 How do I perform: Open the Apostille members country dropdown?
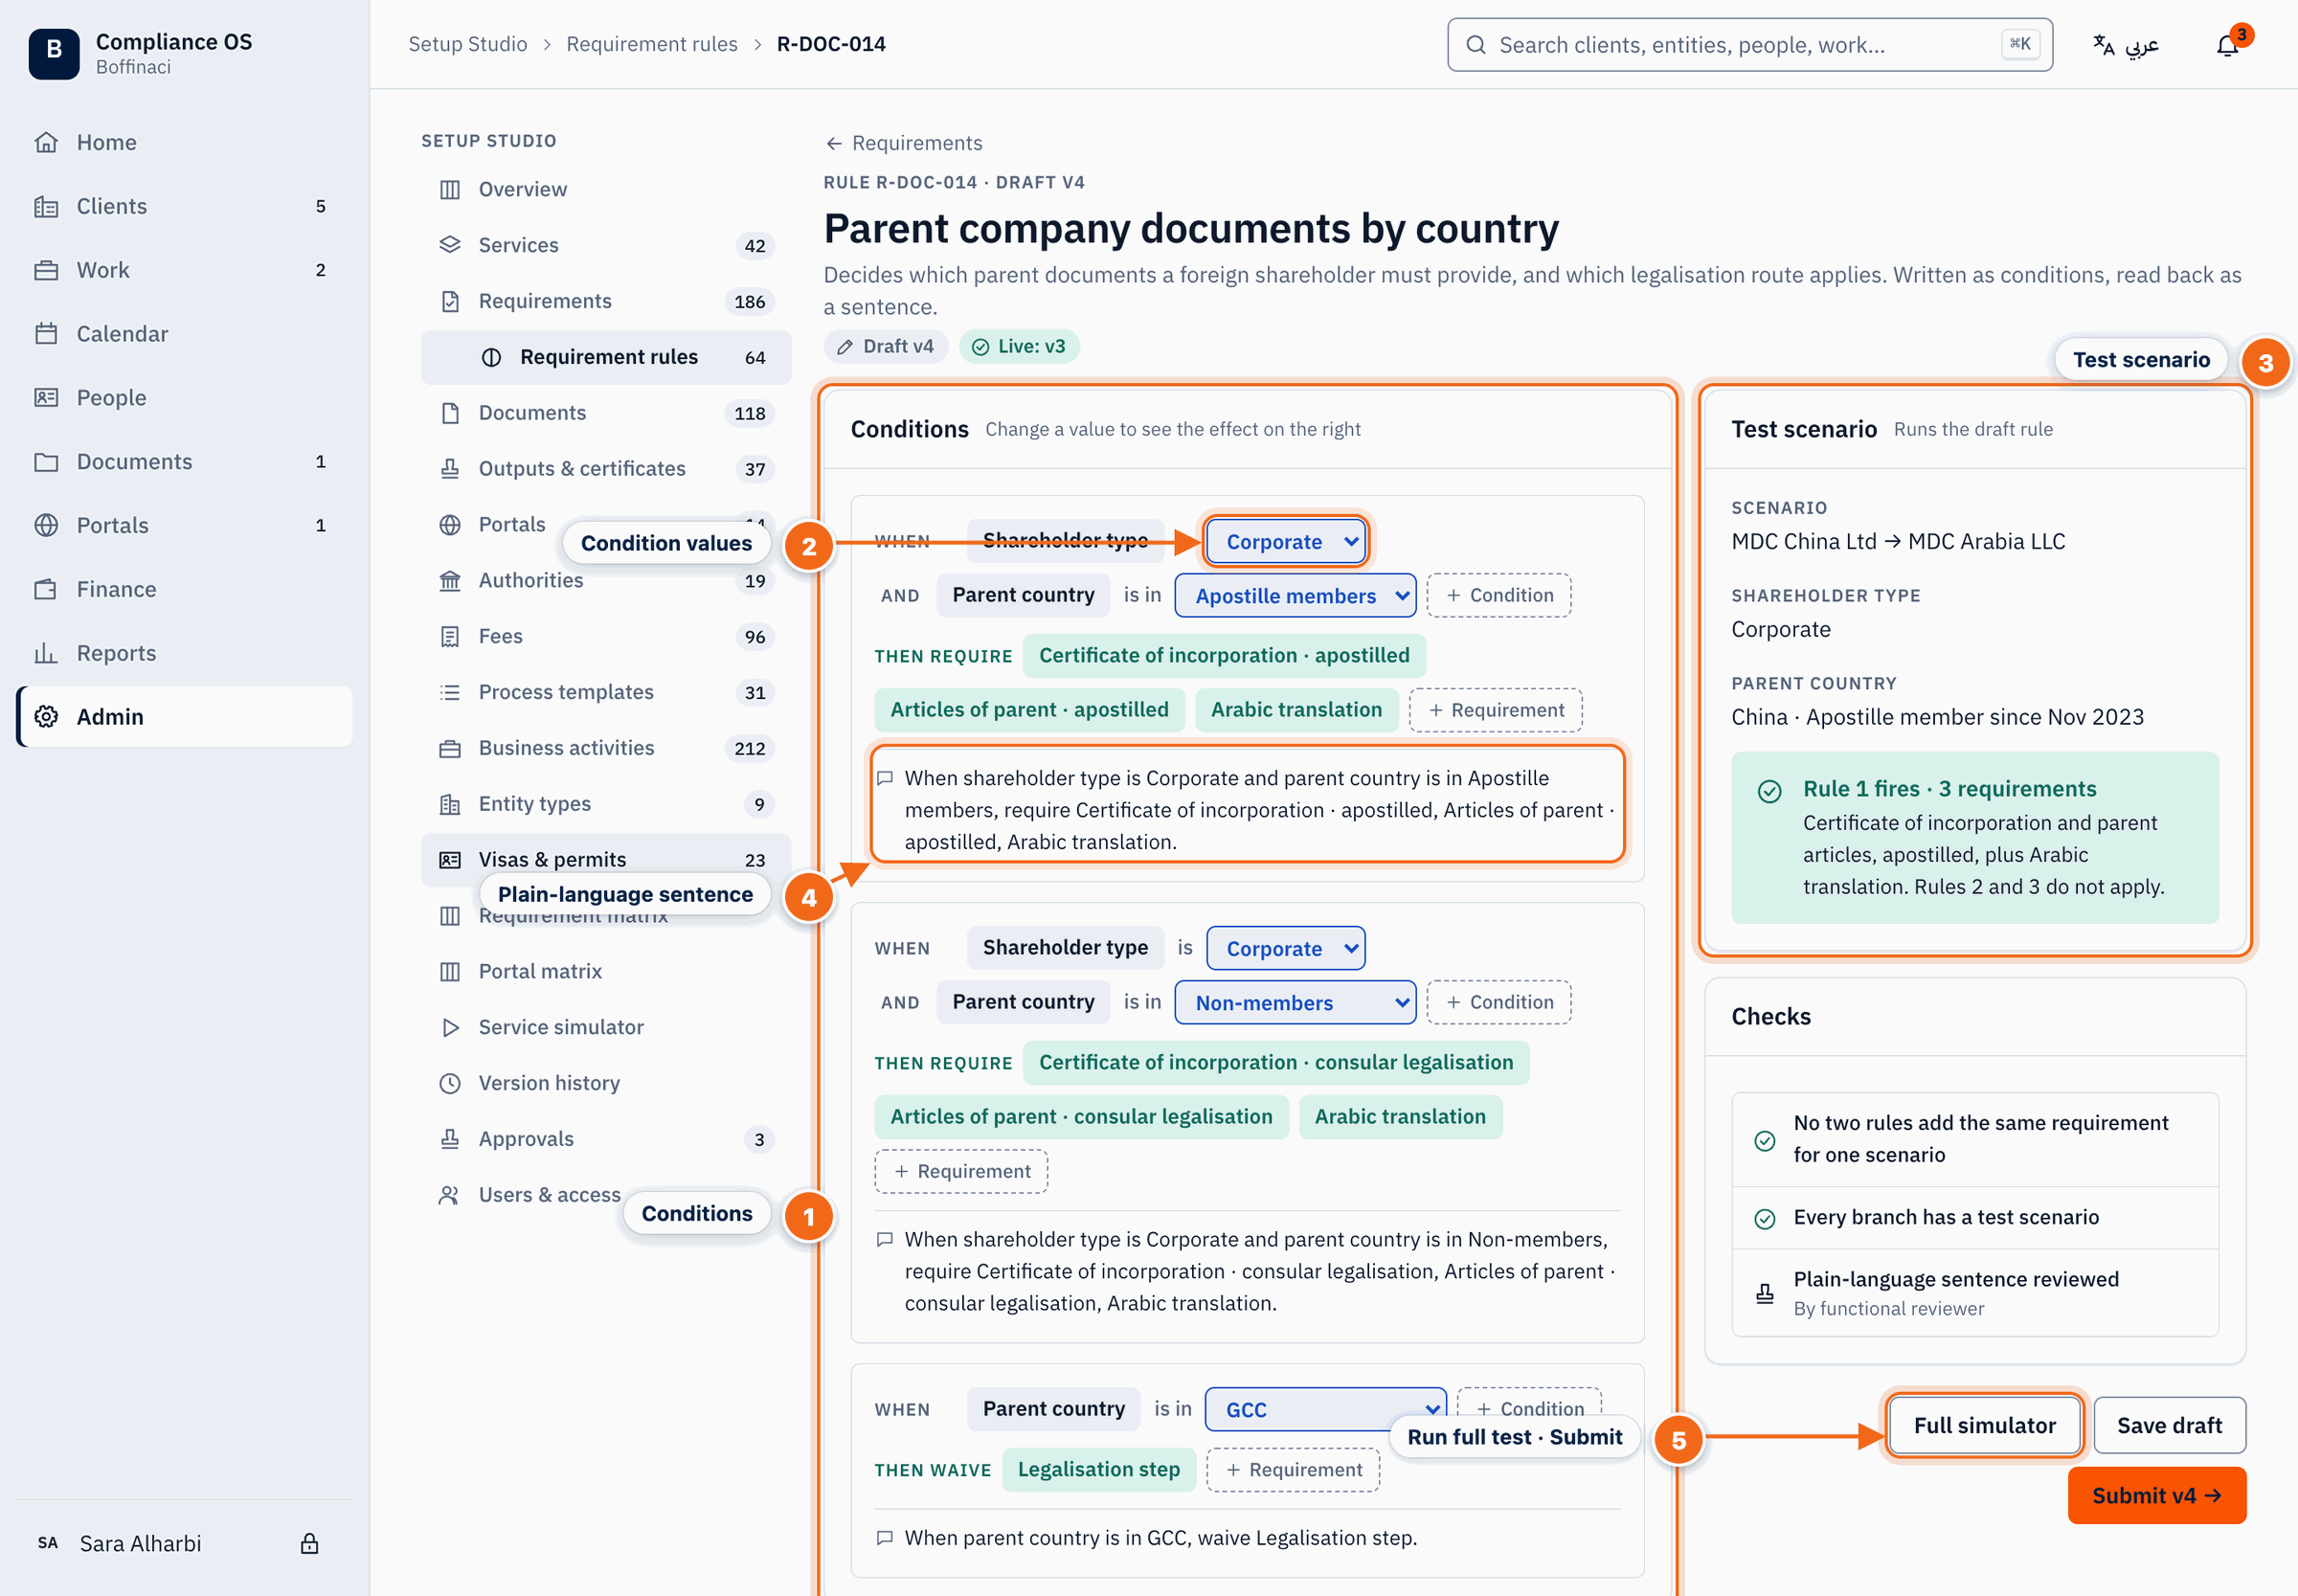click(x=1295, y=595)
